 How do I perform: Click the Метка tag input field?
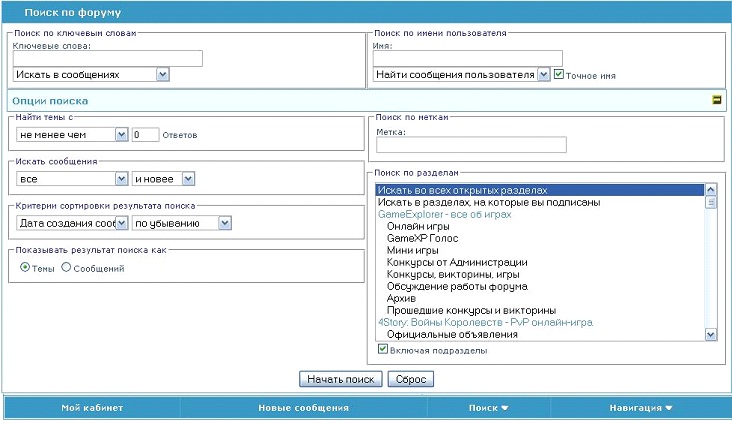tap(471, 145)
